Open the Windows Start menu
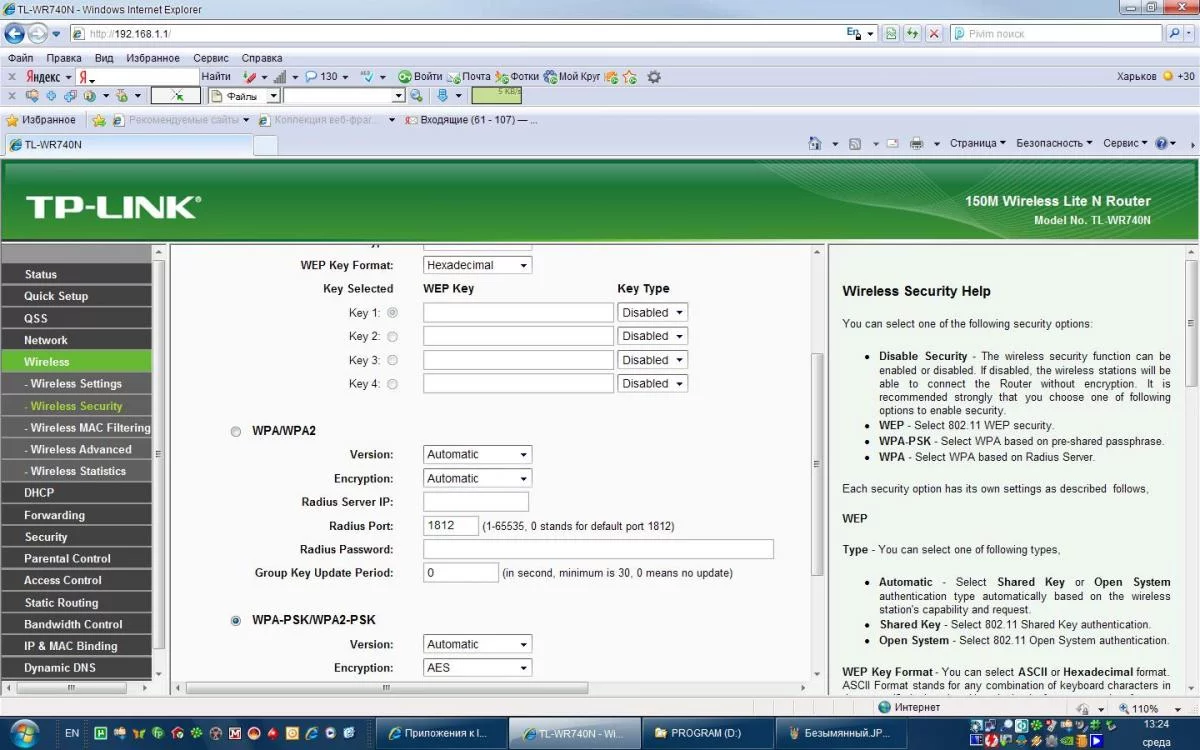Screen dimensions: 1200x750 (22, 731)
